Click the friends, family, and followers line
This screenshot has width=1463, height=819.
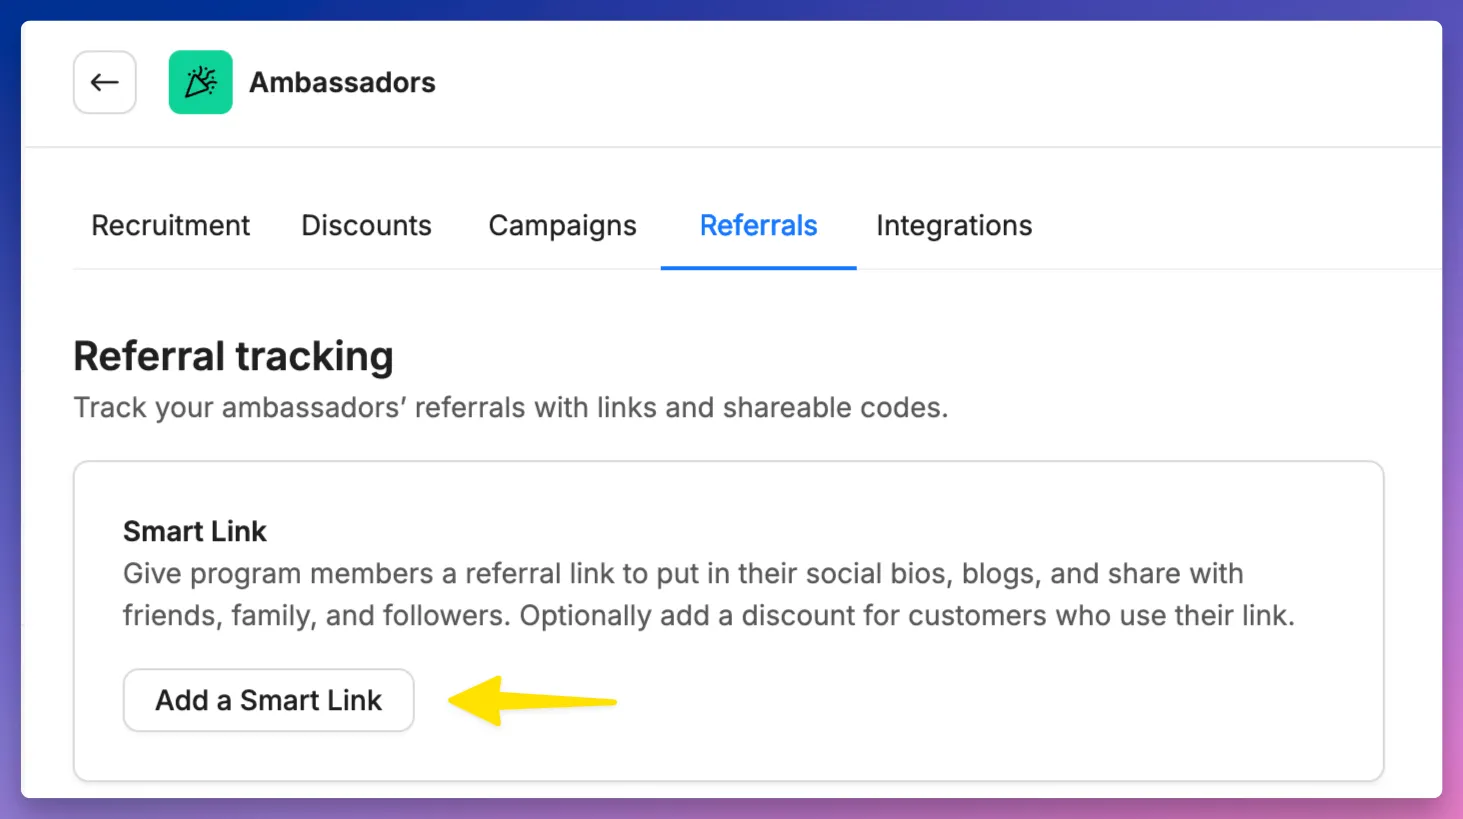tap(709, 616)
